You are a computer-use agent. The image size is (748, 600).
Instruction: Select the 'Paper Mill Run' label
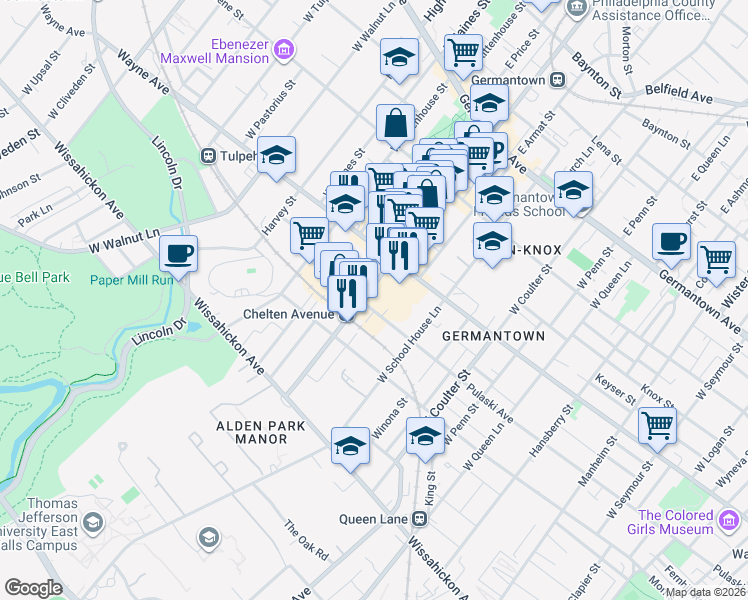tap(132, 280)
